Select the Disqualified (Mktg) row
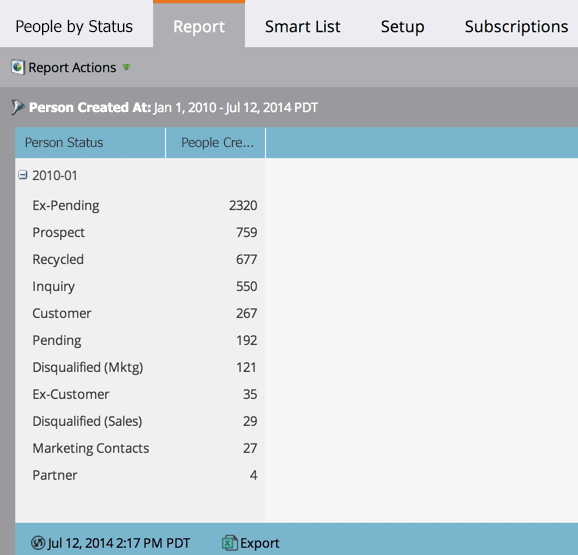Image resolution: width=578 pixels, height=555 pixels. tap(140, 367)
